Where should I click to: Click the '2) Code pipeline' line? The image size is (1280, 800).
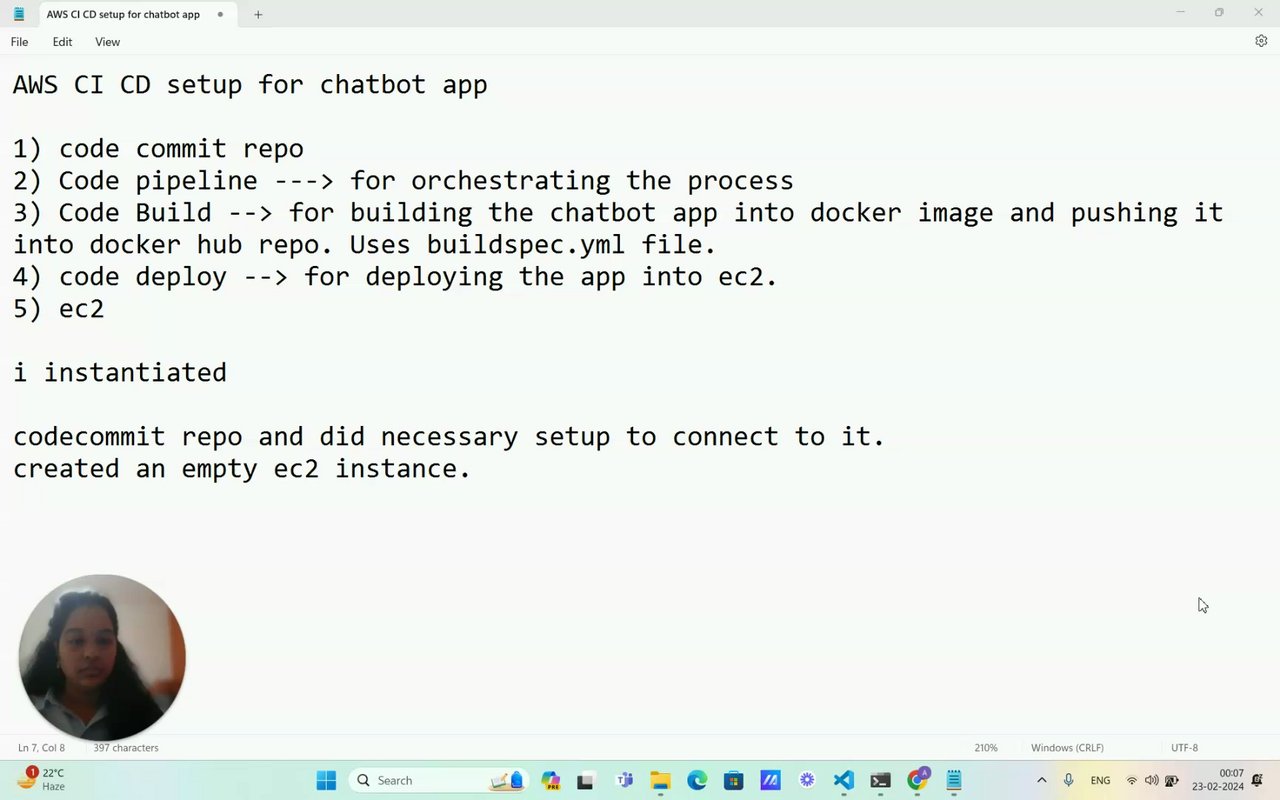coord(403,181)
